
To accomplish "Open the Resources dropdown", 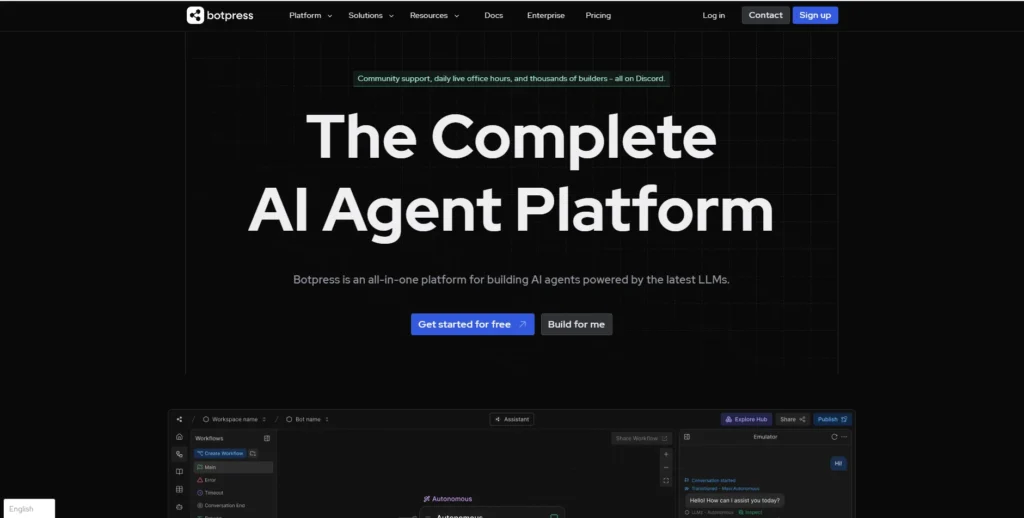I will [434, 15].
